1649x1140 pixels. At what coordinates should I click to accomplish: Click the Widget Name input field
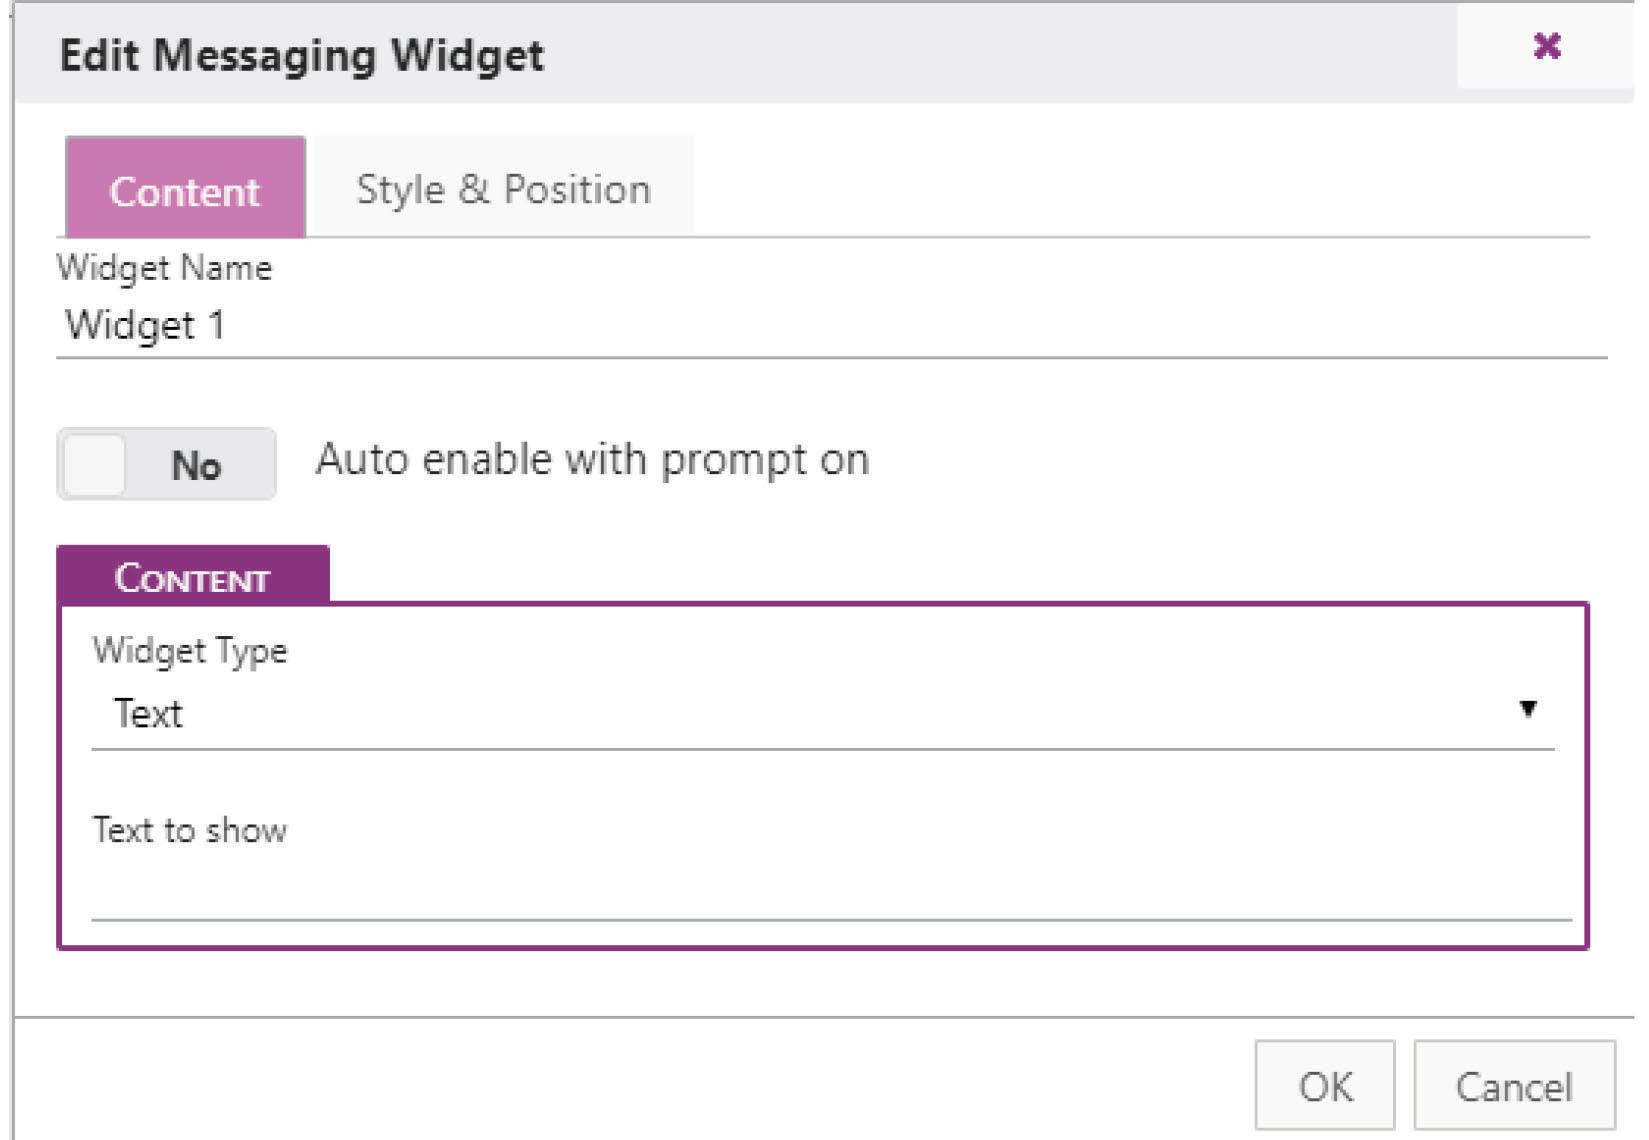[x=830, y=326]
